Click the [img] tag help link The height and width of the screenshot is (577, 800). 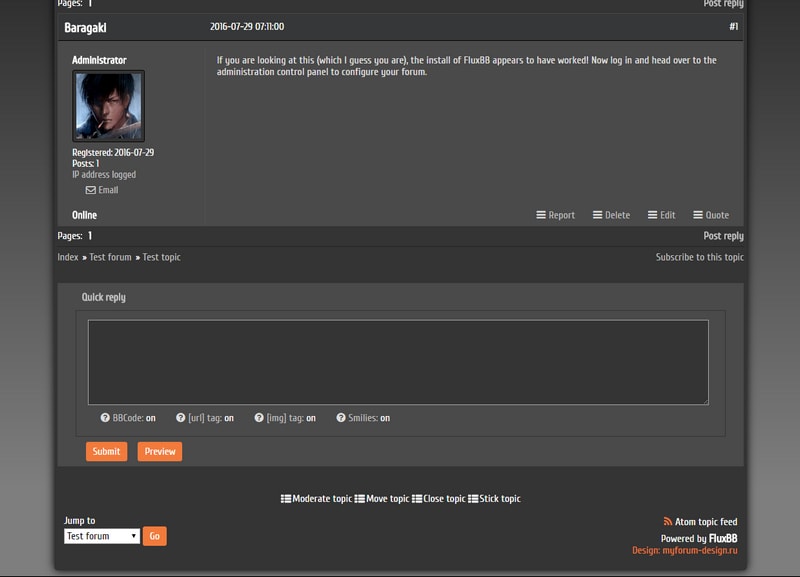click(284, 418)
